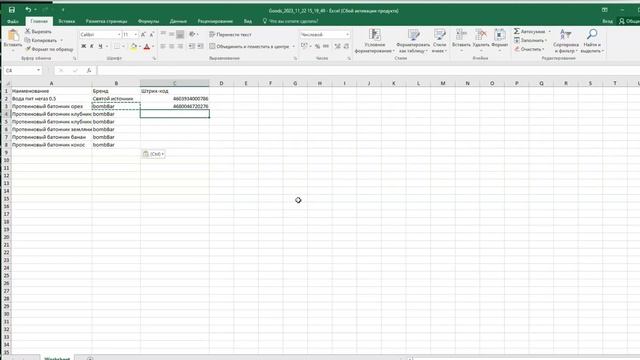The height and width of the screenshot is (360, 640).
Task: Open the insert function fx button
Action: (x=89, y=71)
